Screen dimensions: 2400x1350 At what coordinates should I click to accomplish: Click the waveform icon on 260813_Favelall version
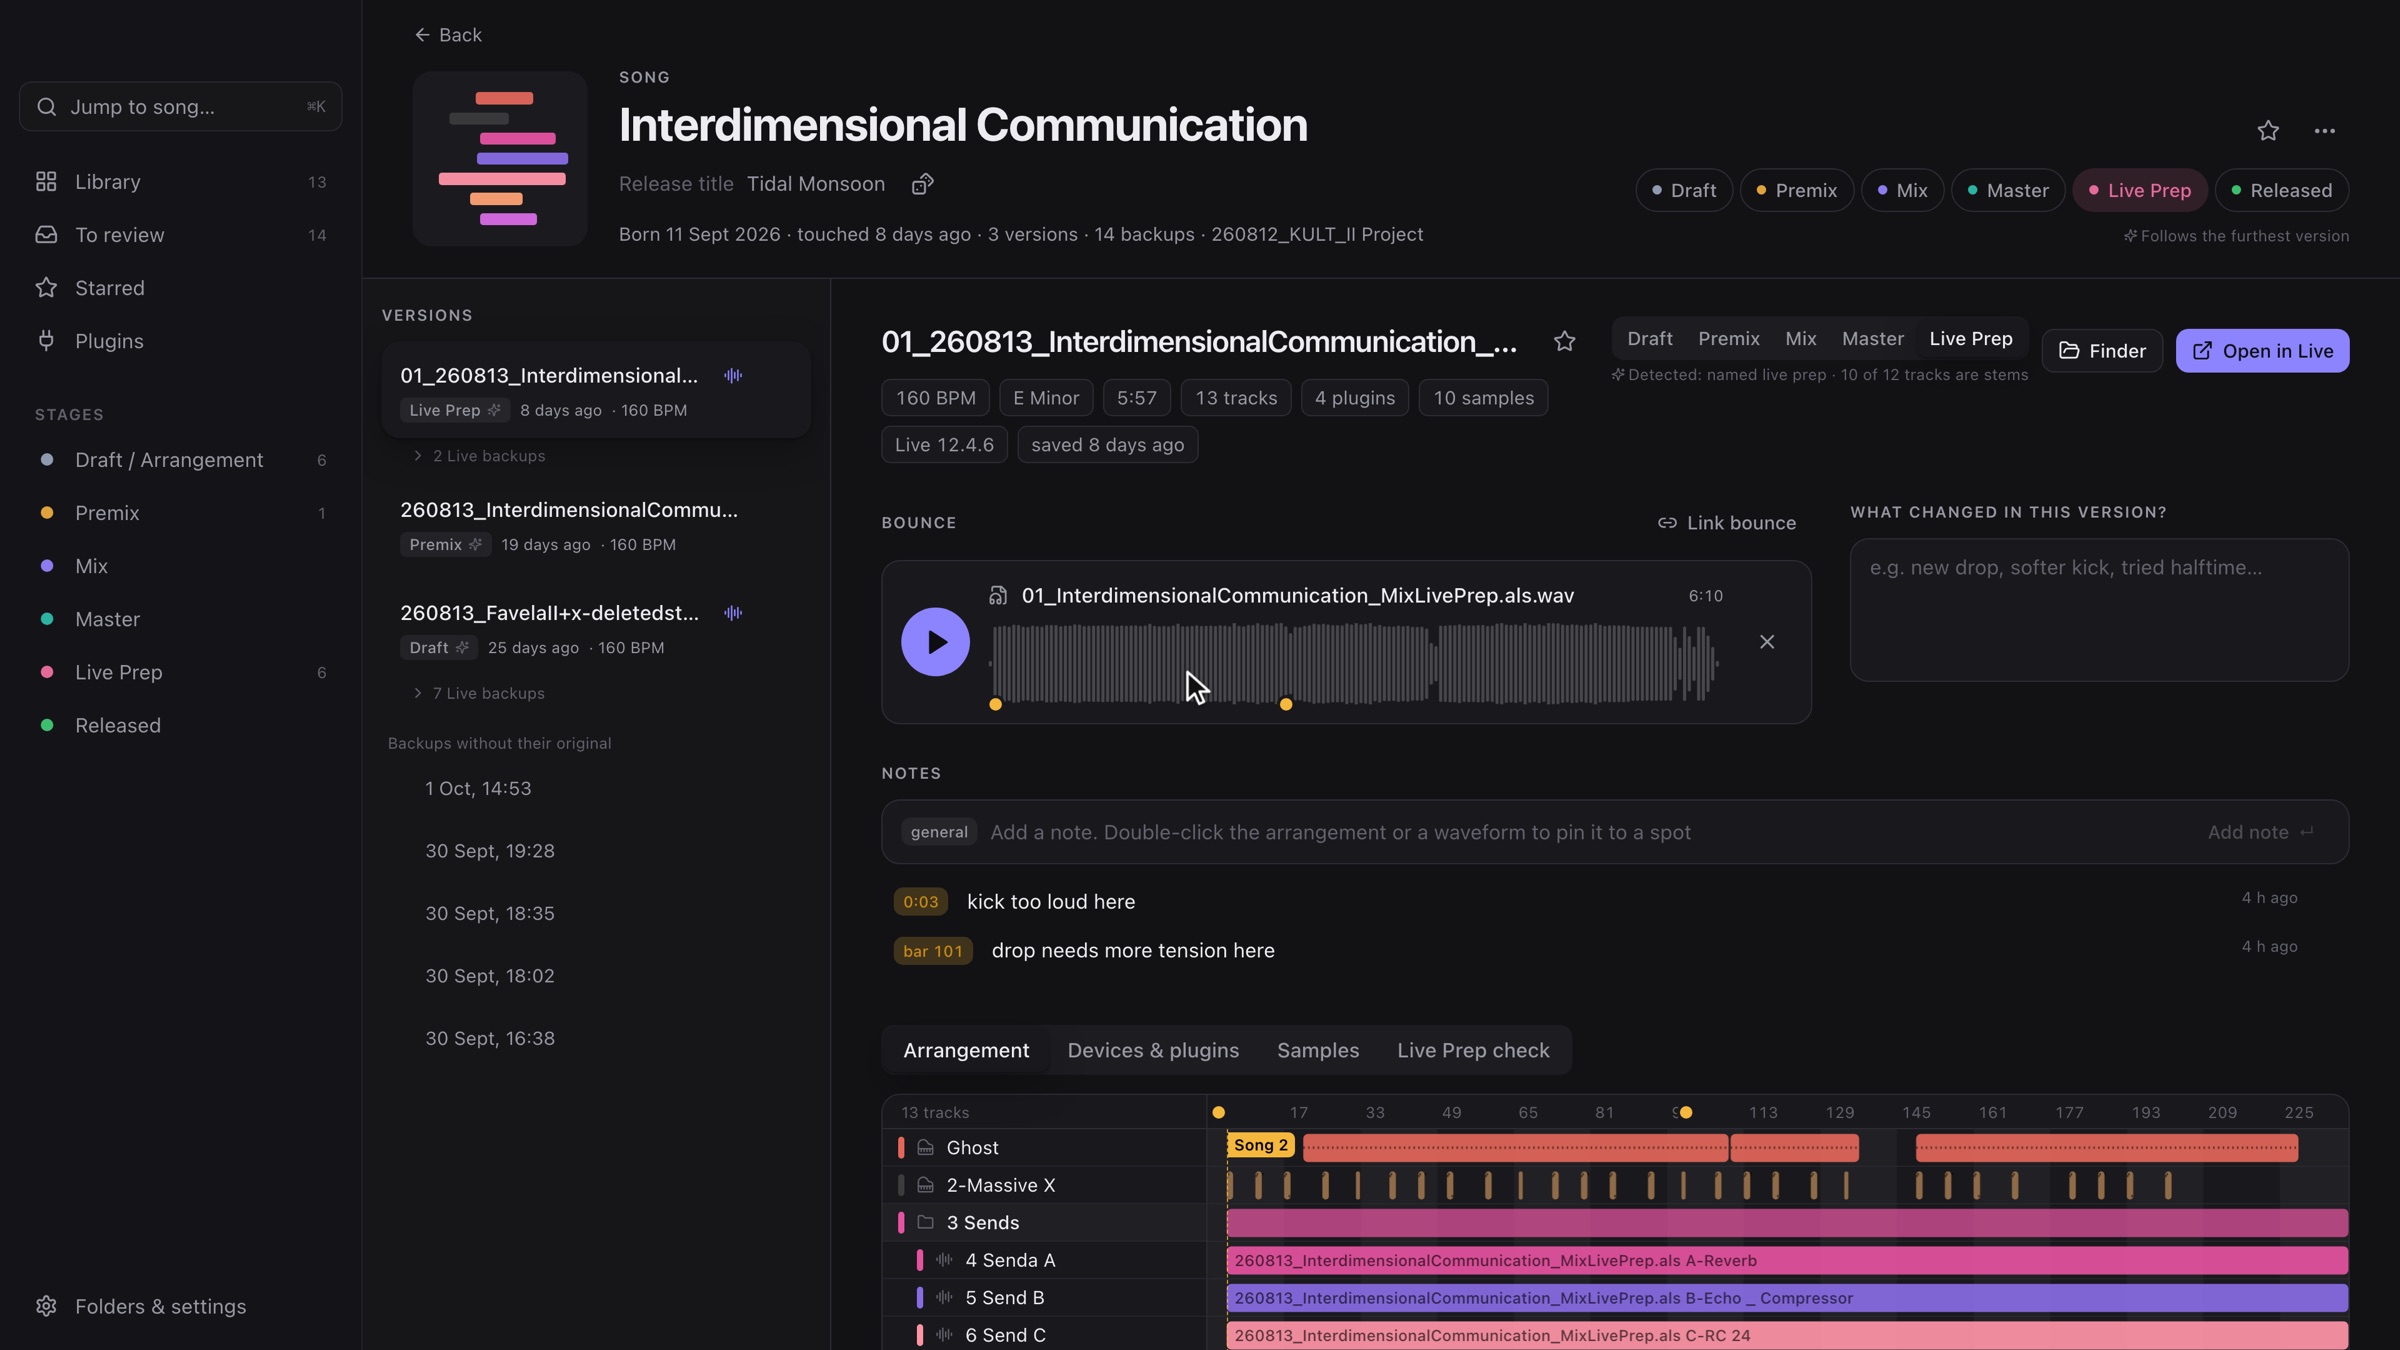[733, 613]
